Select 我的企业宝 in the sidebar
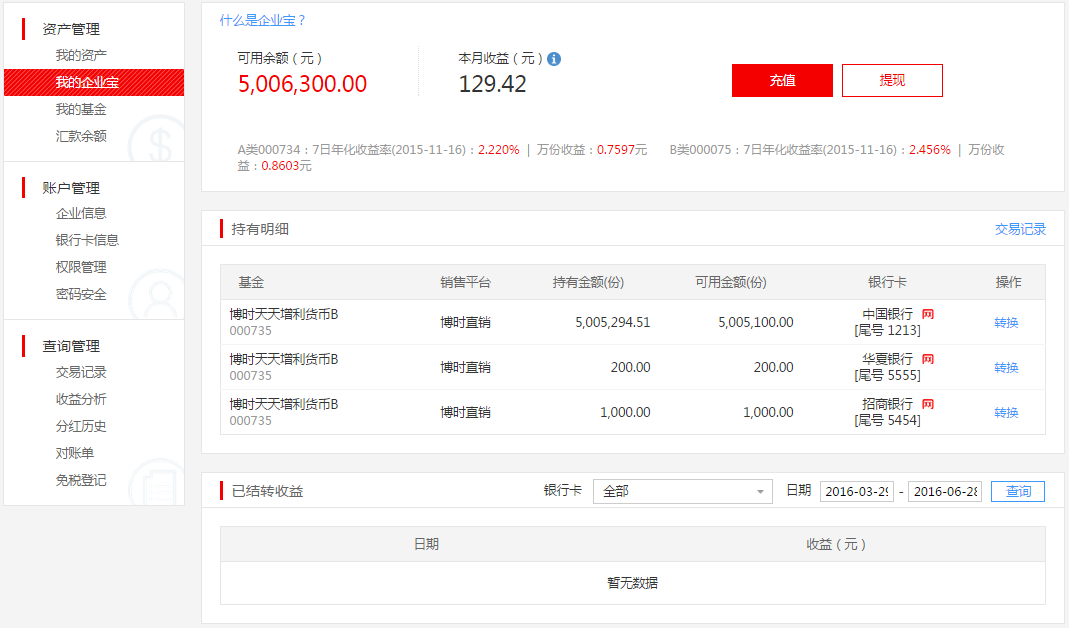 pos(94,83)
